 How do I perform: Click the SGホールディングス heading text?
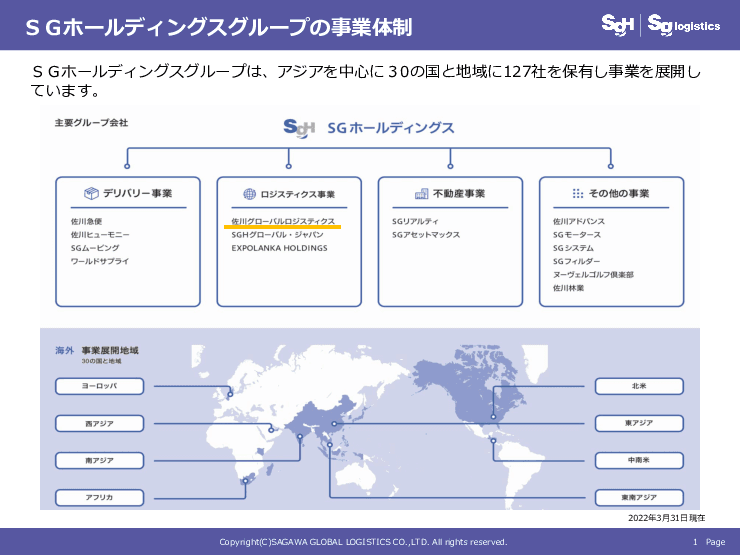tap(391, 128)
